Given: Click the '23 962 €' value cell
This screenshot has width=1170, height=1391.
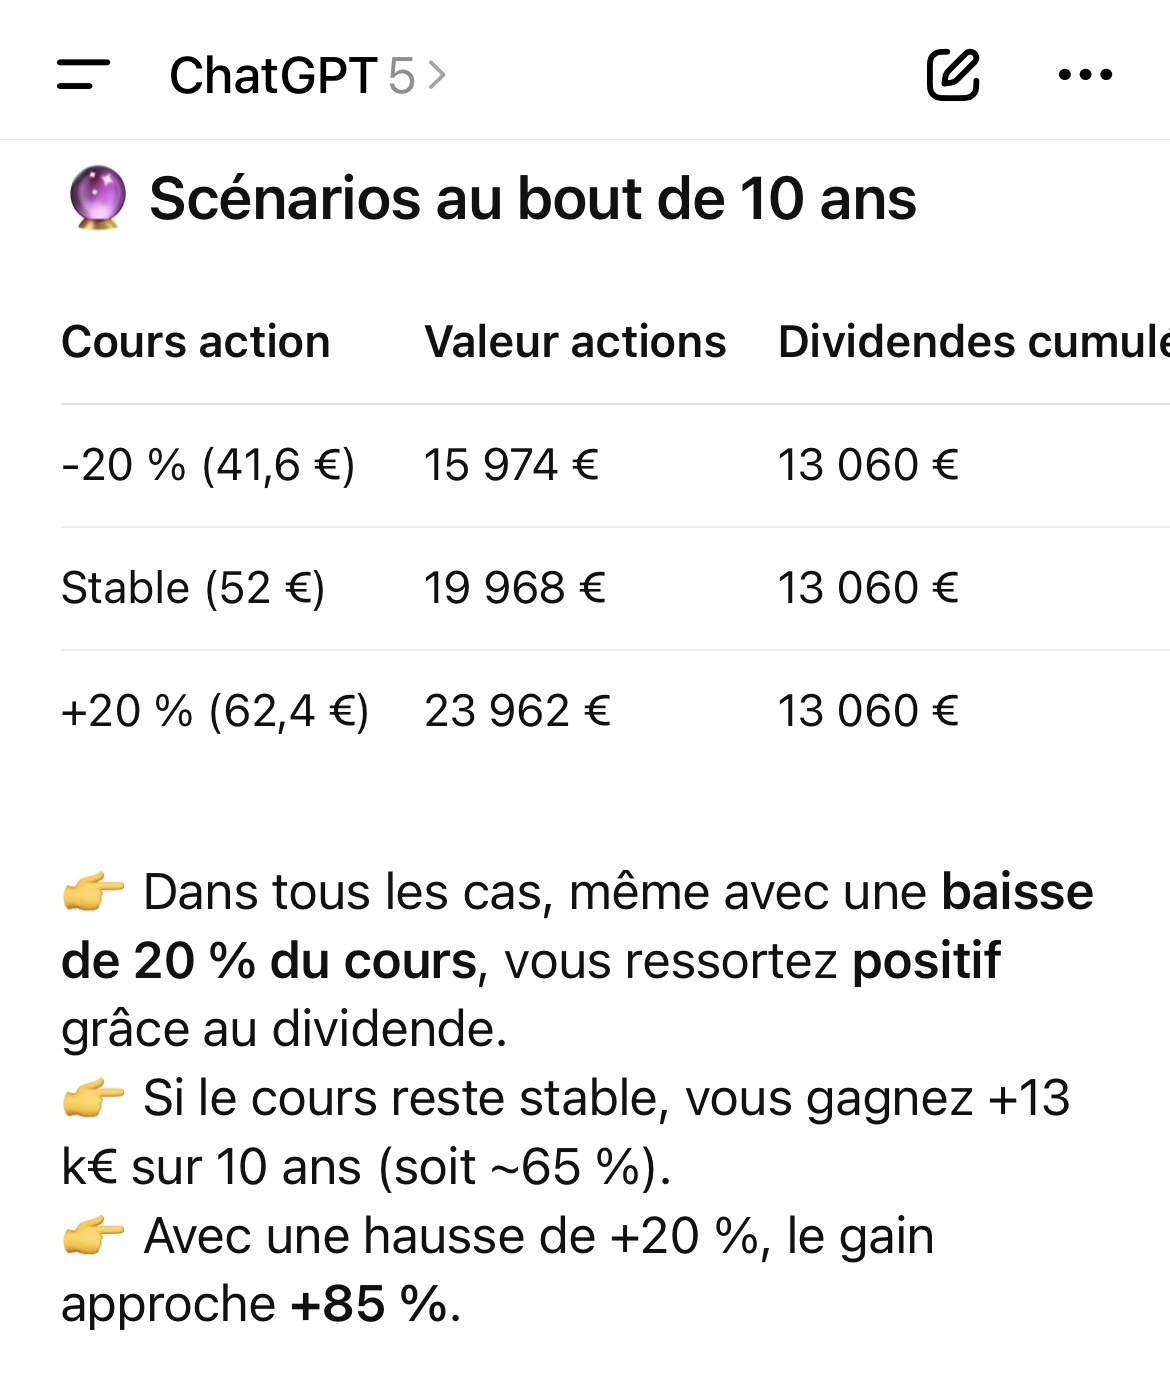Looking at the screenshot, I should coord(517,711).
